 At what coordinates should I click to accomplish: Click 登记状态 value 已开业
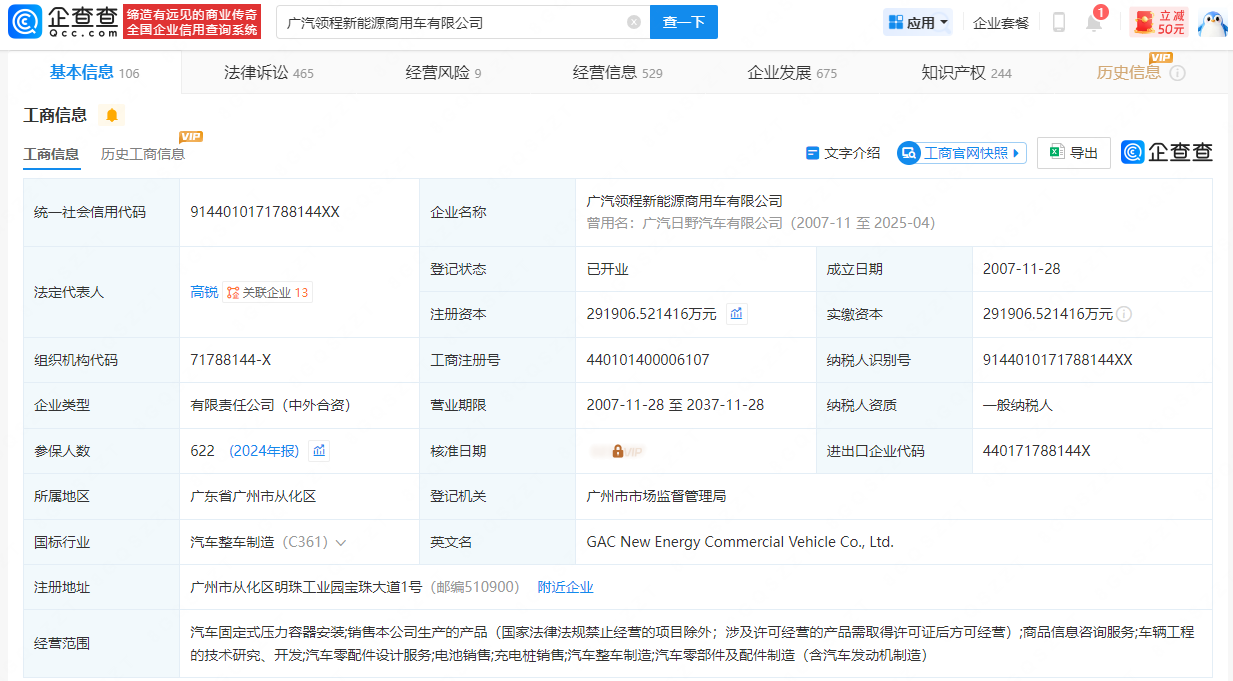607,269
